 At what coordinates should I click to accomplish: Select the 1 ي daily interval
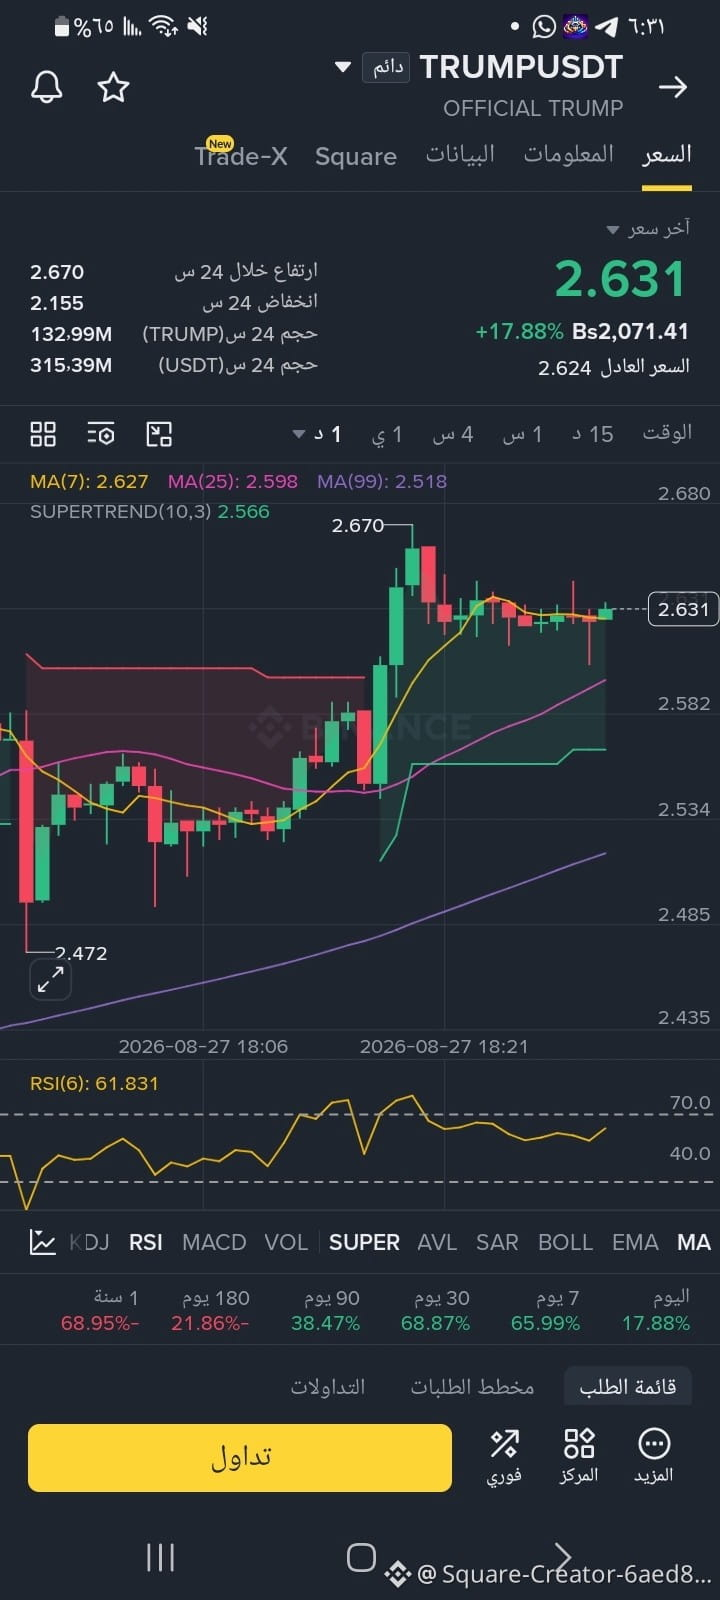click(x=387, y=434)
